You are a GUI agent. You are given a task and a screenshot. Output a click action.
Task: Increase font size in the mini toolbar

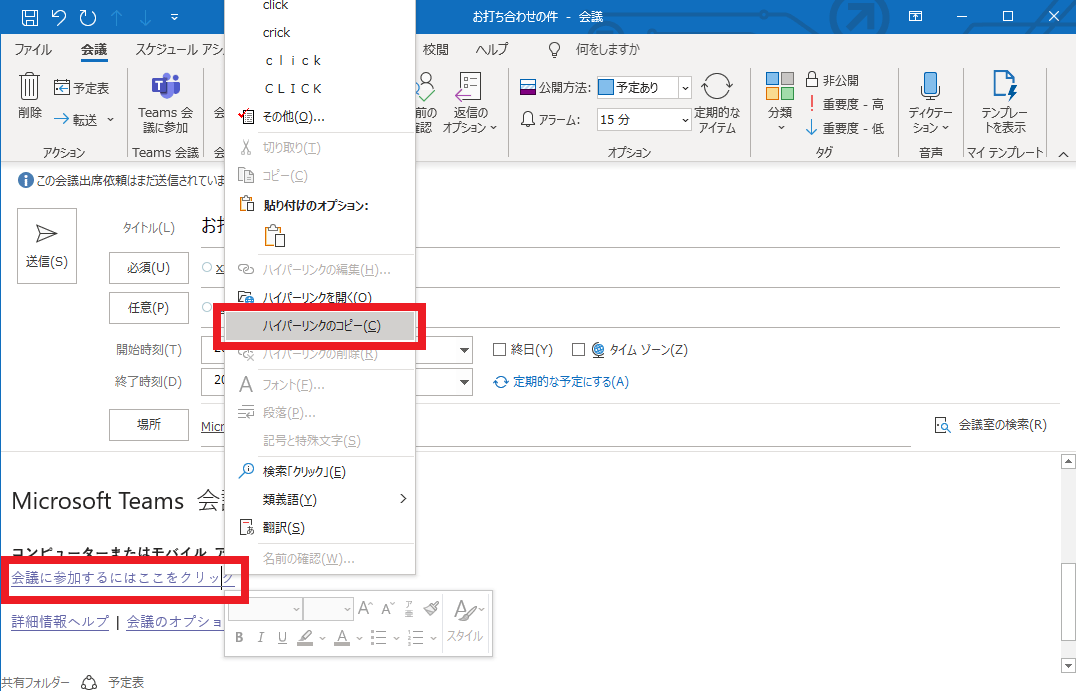pyautogui.click(x=365, y=608)
